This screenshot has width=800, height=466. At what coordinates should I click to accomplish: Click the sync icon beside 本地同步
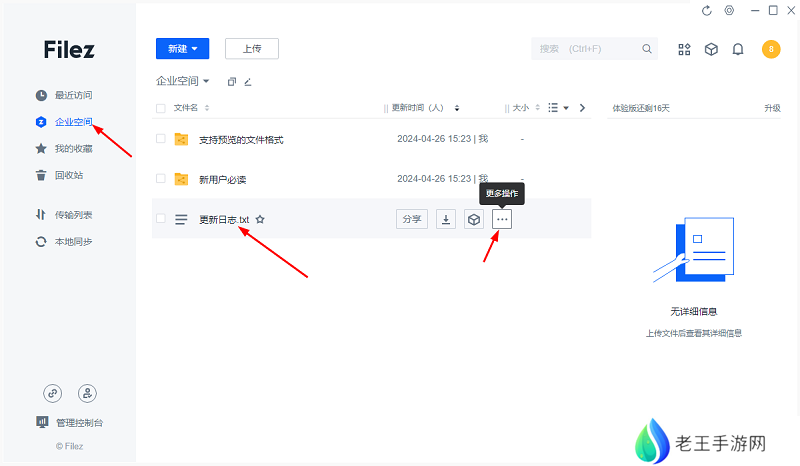pos(41,241)
